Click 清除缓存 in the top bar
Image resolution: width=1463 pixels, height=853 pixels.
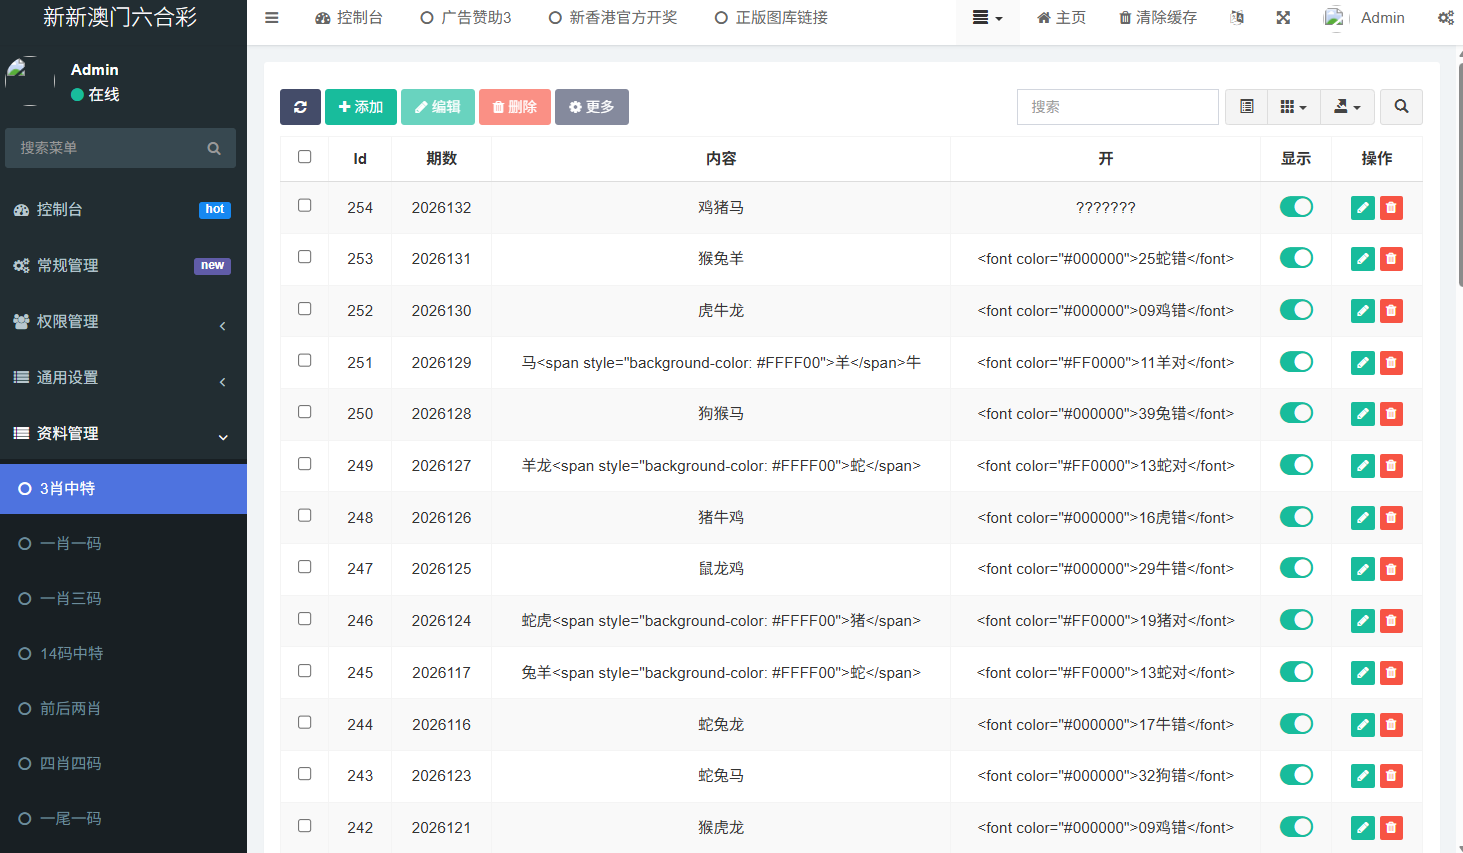click(x=1158, y=18)
